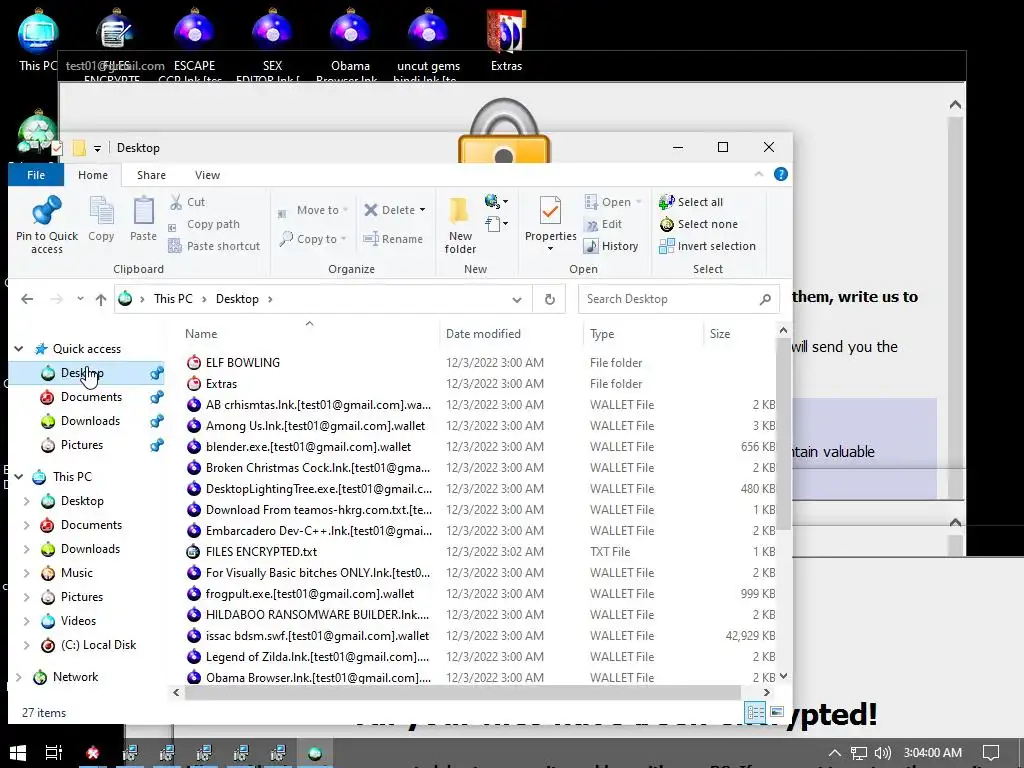Image resolution: width=1024 pixels, height=768 pixels.
Task: Open the Delete dropdown arrow
Action: [423, 210]
